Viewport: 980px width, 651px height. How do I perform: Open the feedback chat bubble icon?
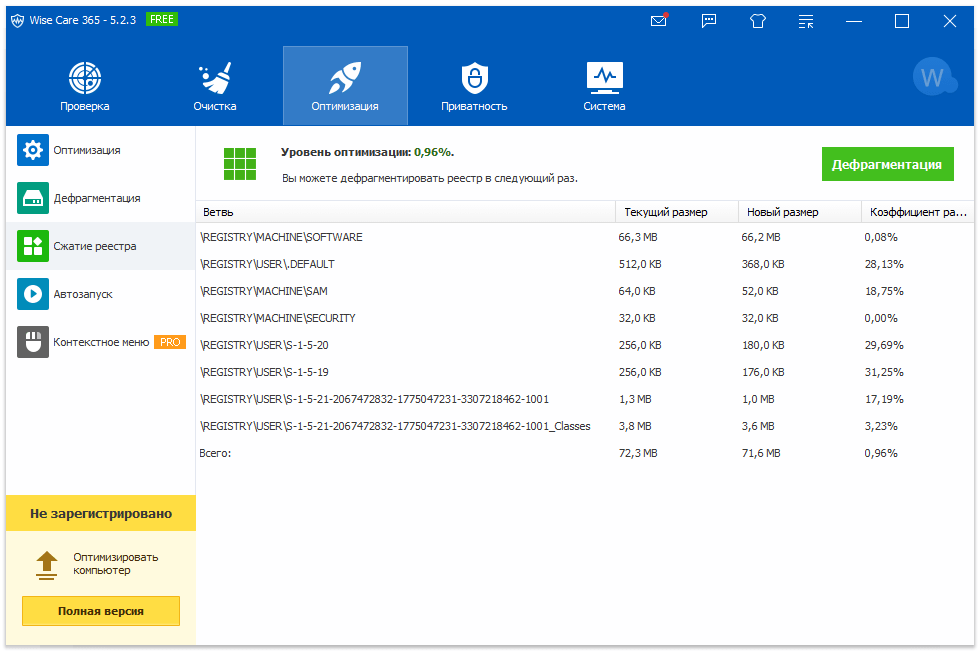tap(709, 20)
